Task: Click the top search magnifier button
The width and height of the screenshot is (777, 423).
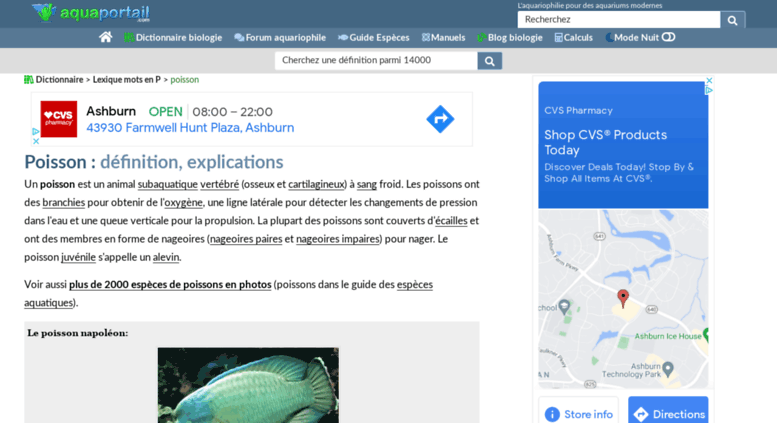Action: [732, 20]
